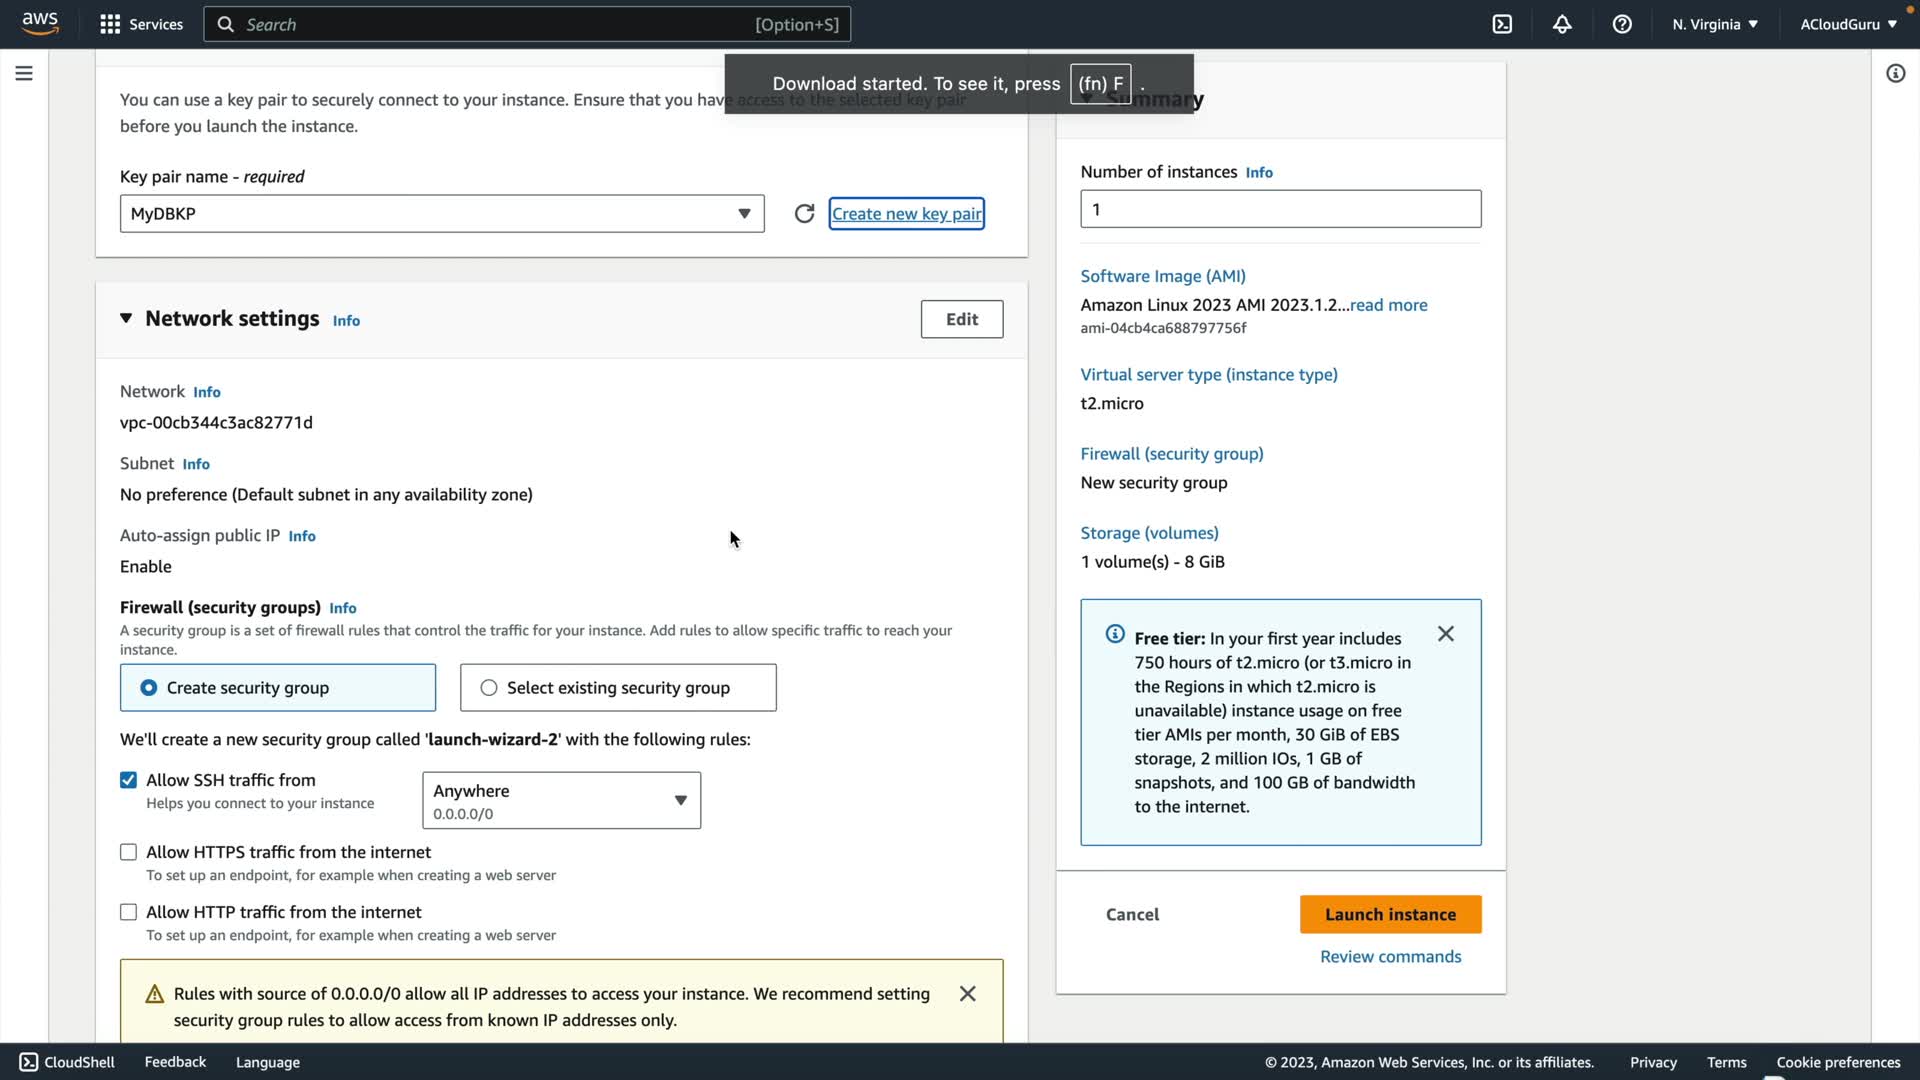Collapse the Network settings section

(126, 318)
